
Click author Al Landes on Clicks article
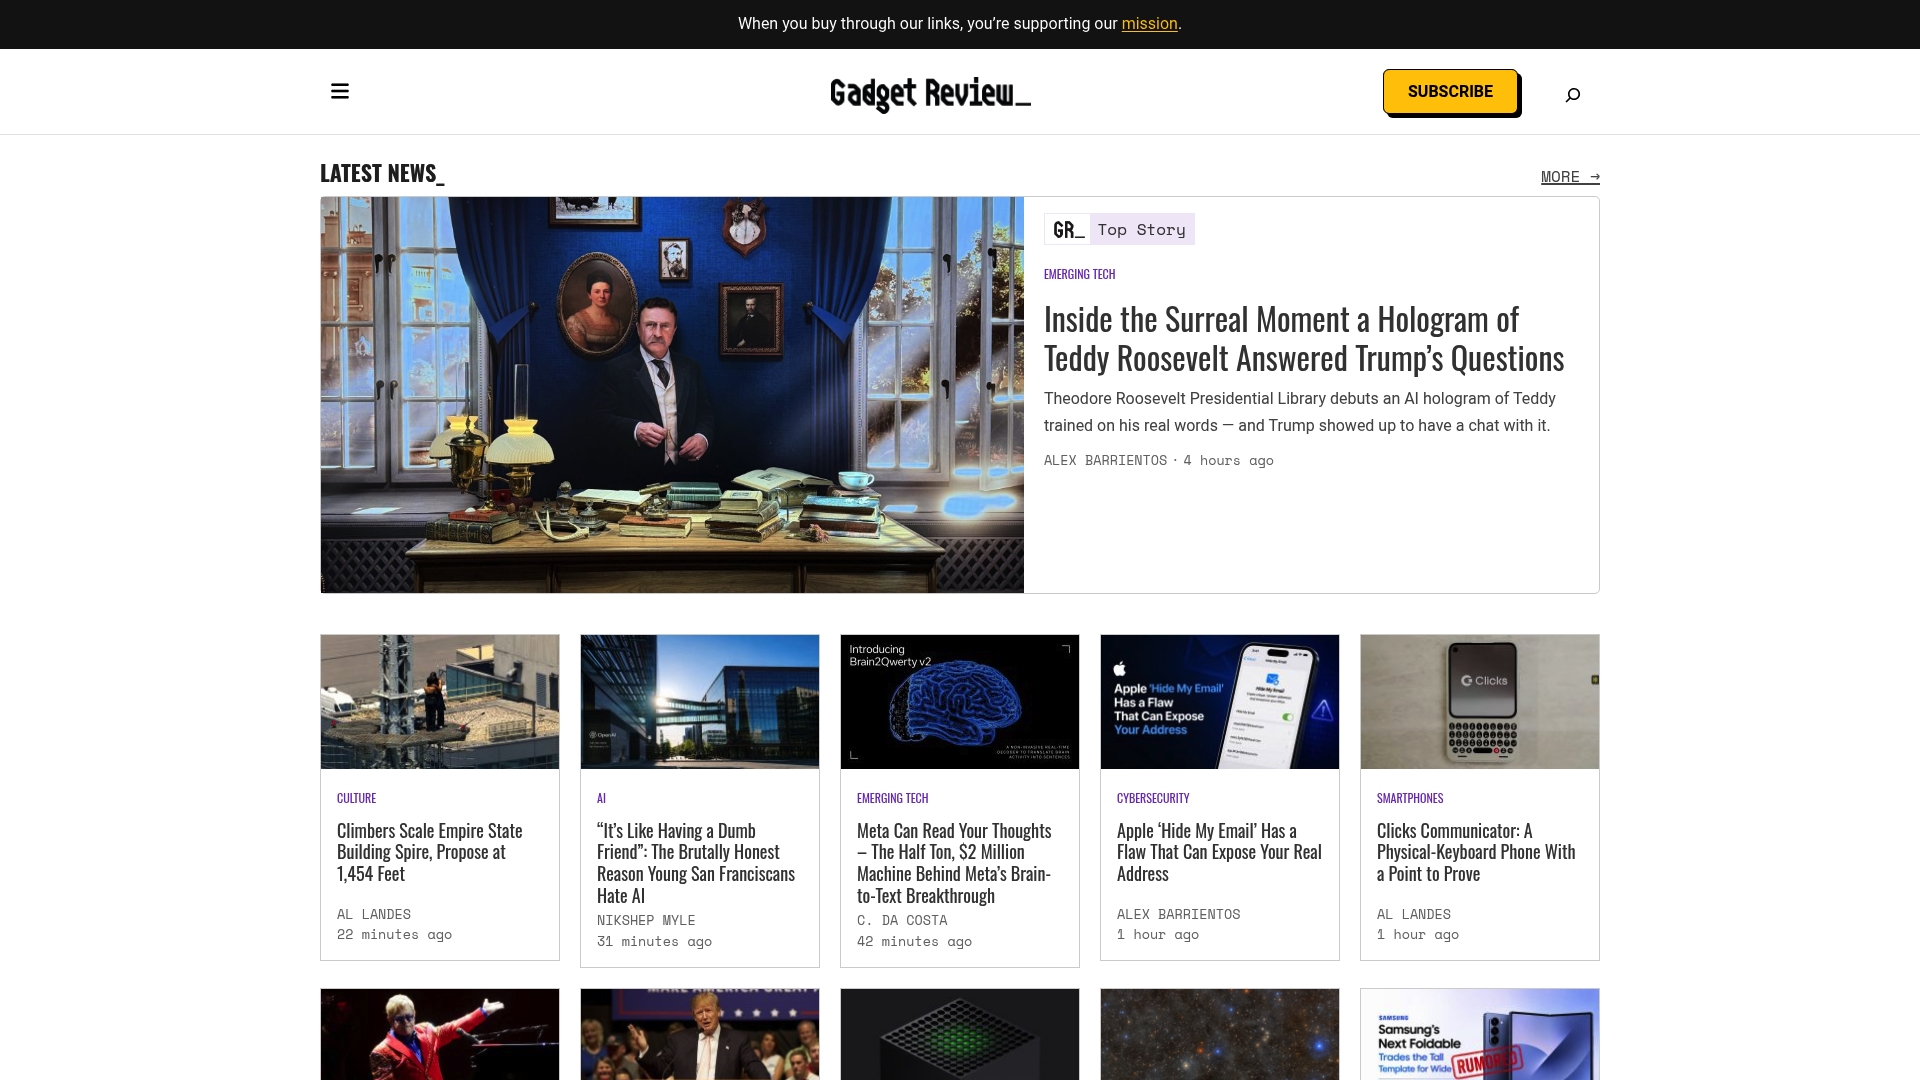coord(1414,914)
